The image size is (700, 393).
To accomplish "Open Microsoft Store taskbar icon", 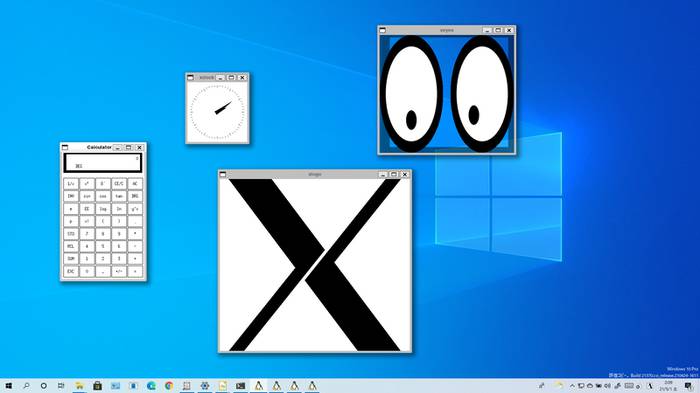I will click(97, 386).
